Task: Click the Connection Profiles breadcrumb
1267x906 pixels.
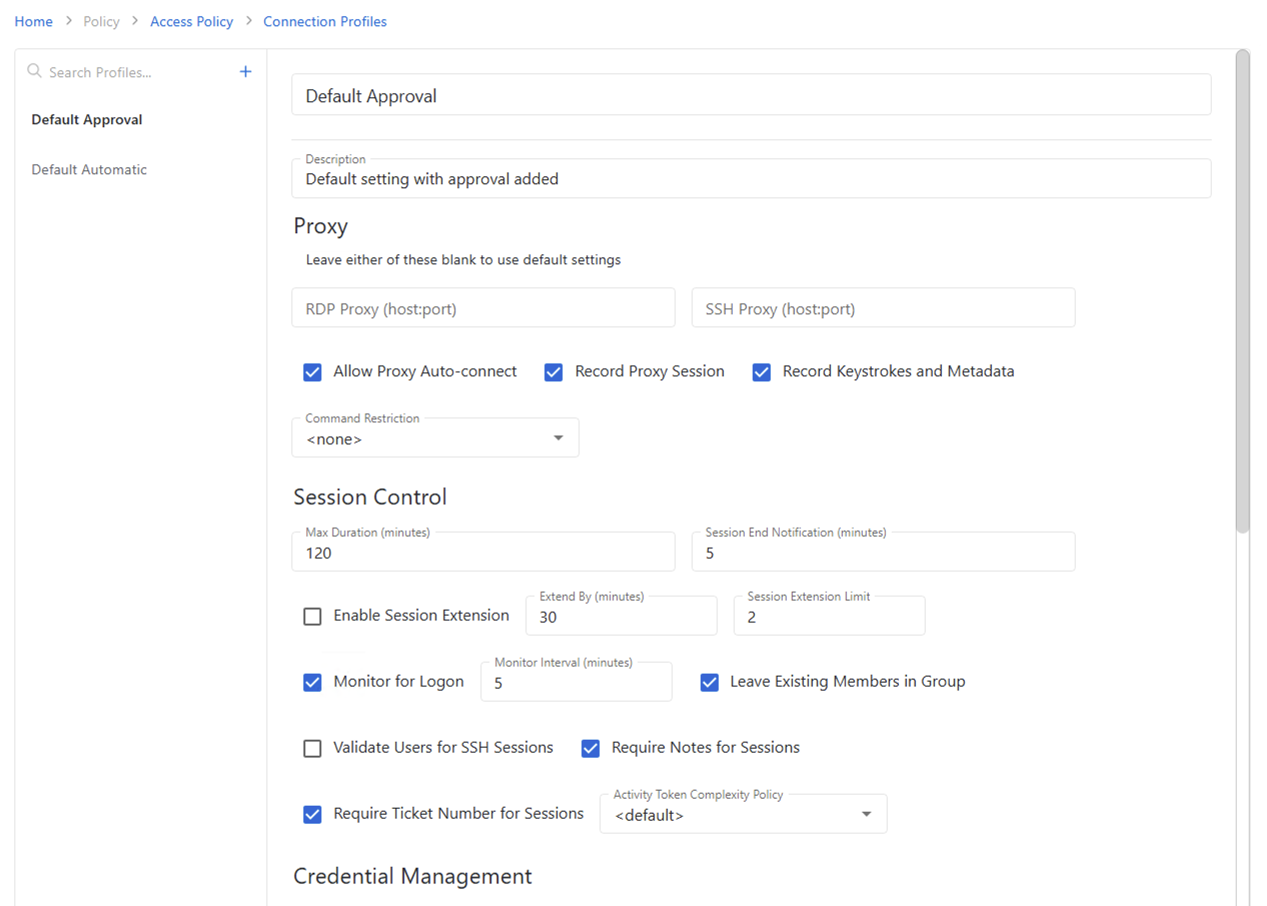Action: point(324,21)
